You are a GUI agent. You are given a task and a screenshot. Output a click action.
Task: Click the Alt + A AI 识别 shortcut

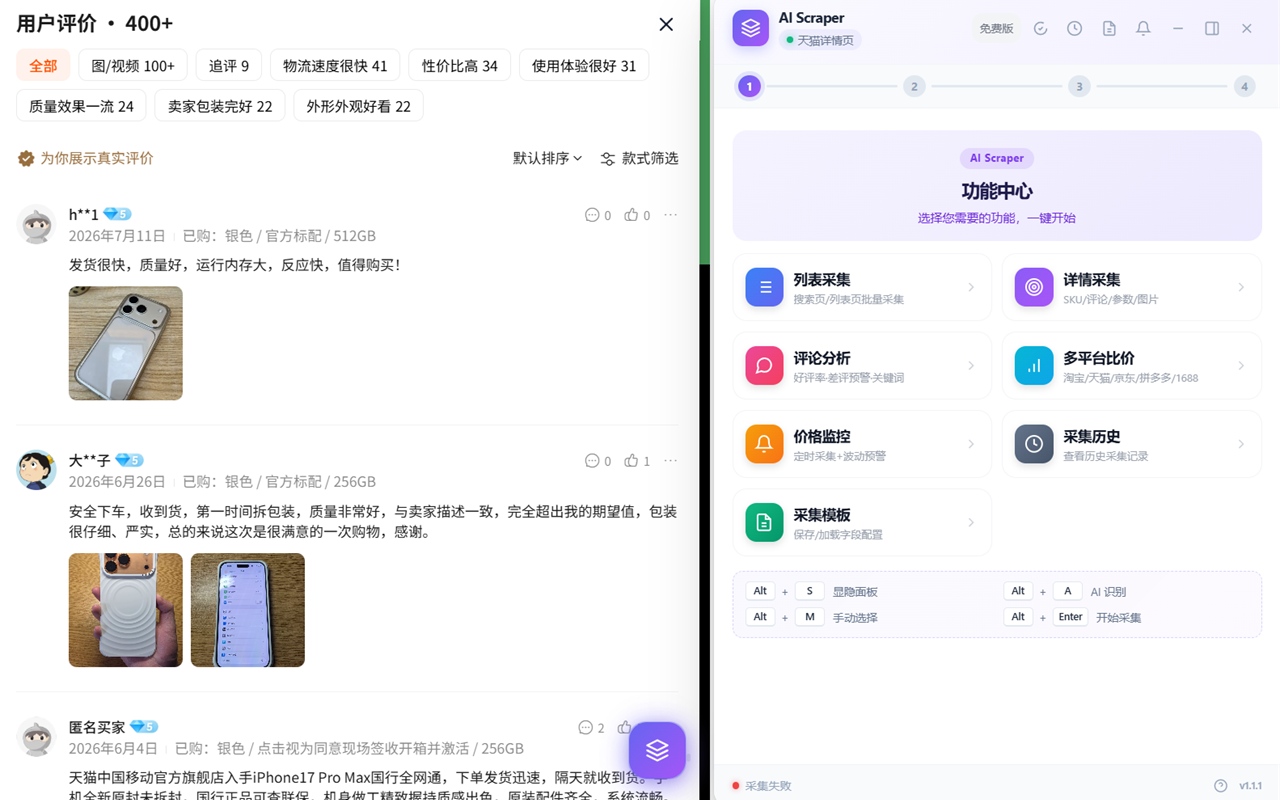click(1065, 591)
